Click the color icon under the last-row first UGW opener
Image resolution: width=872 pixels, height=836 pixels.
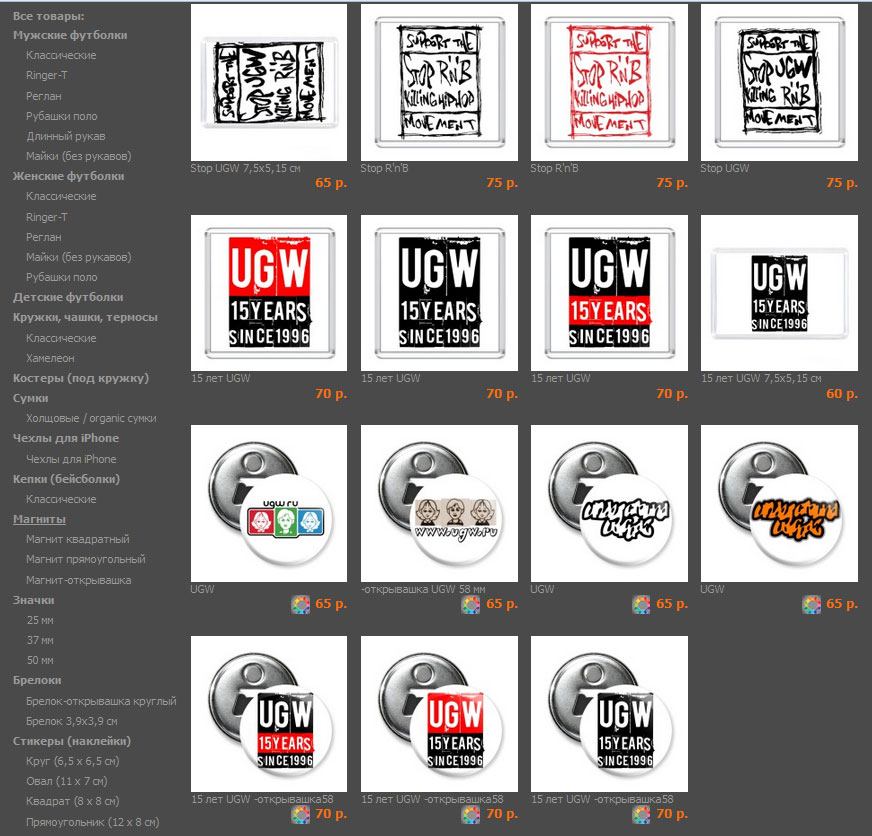tap(301, 815)
